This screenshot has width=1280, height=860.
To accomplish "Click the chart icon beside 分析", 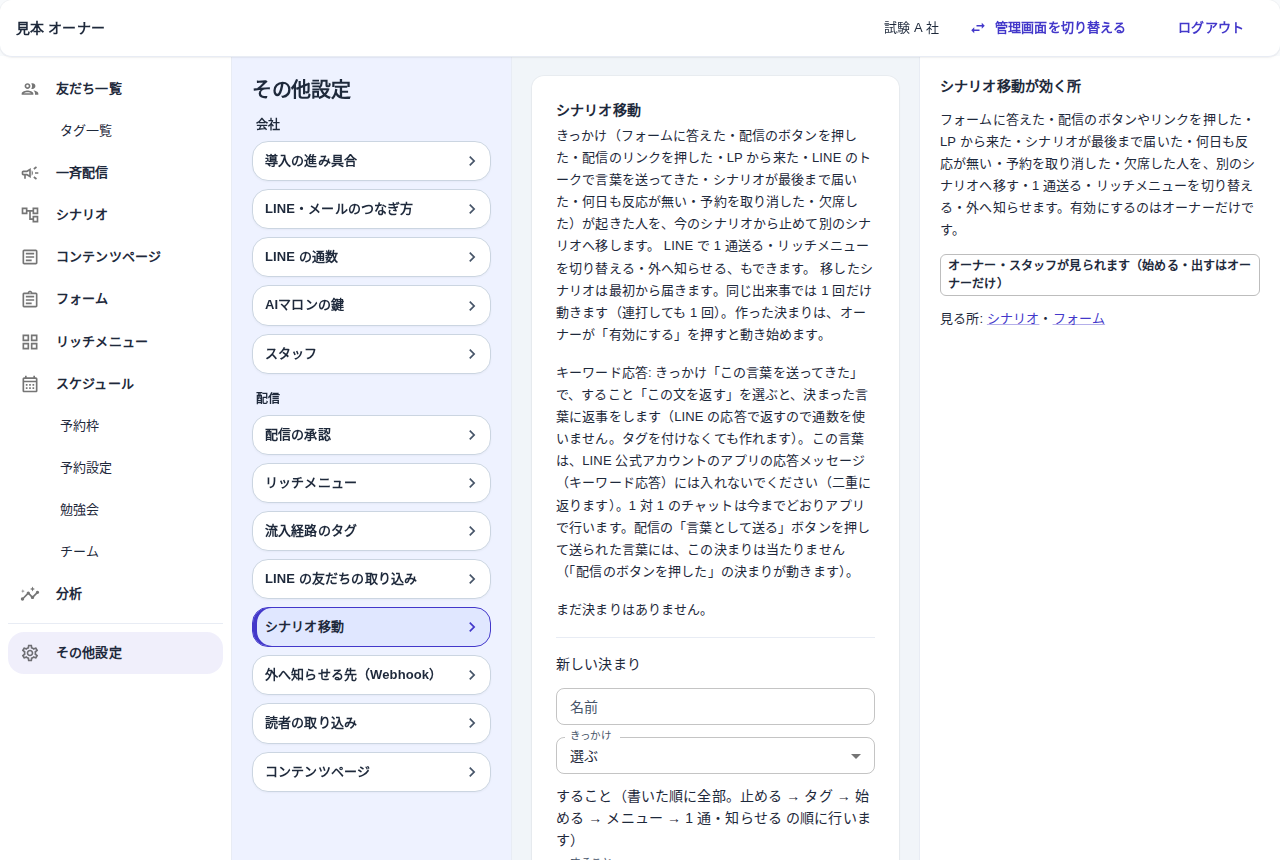I will [x=30, y=594].
